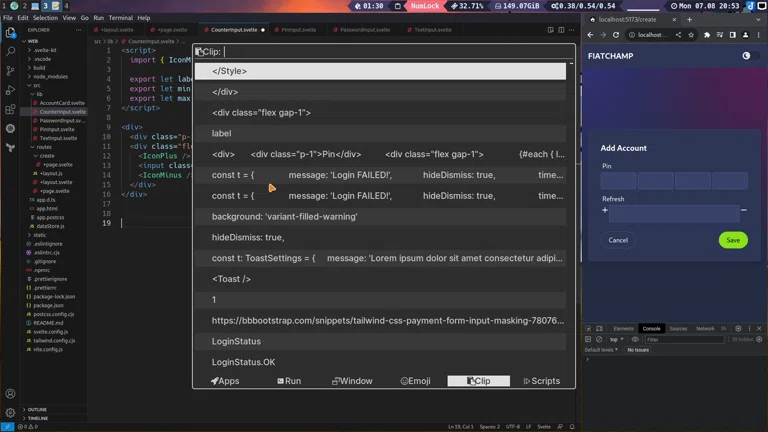
Task: Select the 'label' clipboard entry
Action: [222, 133]
